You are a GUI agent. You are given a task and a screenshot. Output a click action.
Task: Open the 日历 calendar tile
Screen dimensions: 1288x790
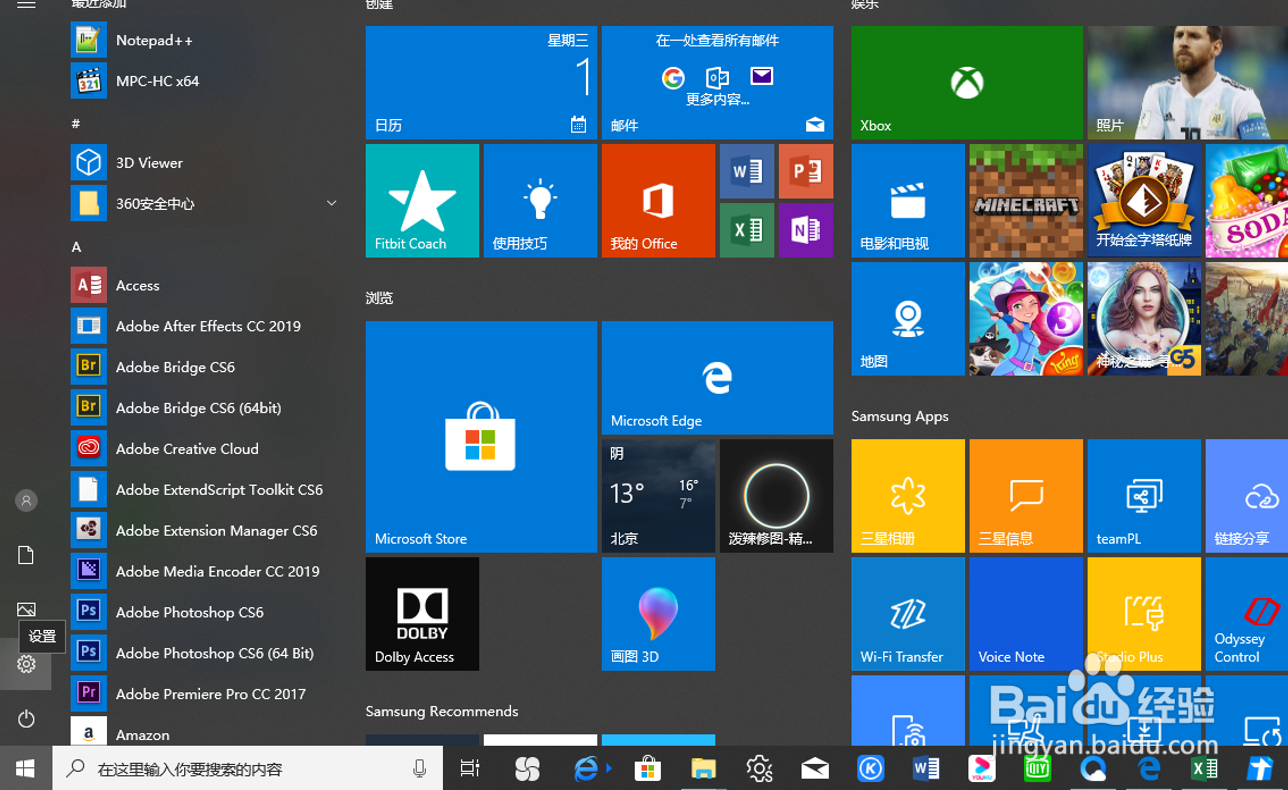tap(481, 82)
